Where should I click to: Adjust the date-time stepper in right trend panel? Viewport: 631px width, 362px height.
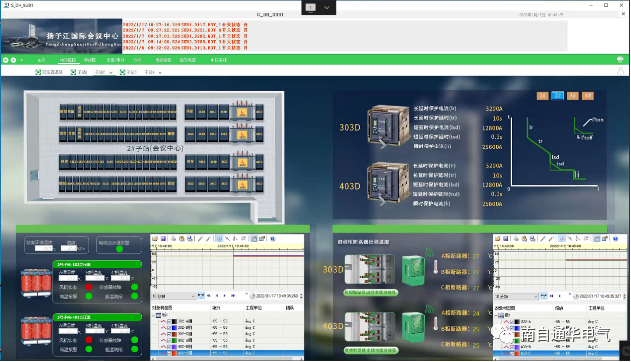(x=625, y=296)
